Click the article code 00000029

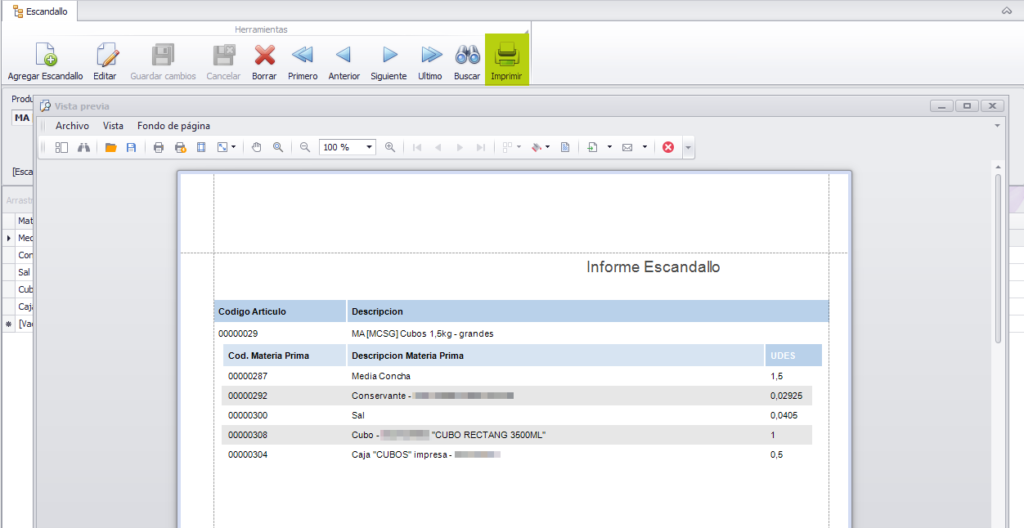tap(238, 333)
